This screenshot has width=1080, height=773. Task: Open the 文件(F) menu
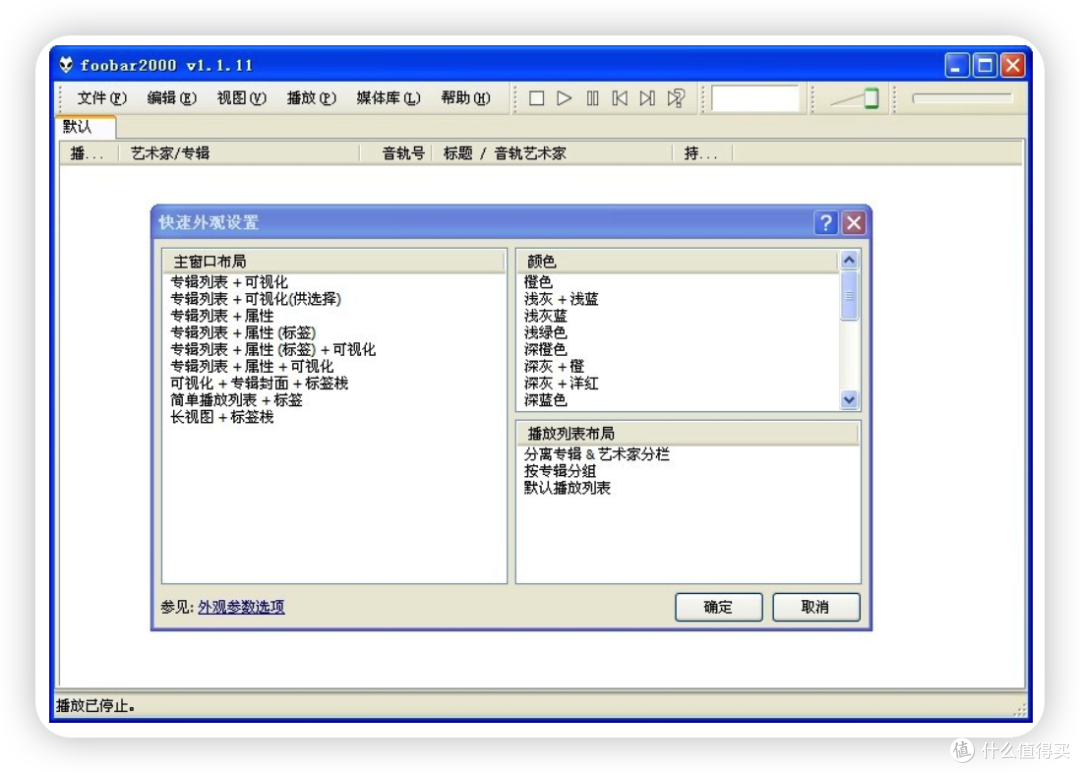pyautogui.click(x=102, y=98)
